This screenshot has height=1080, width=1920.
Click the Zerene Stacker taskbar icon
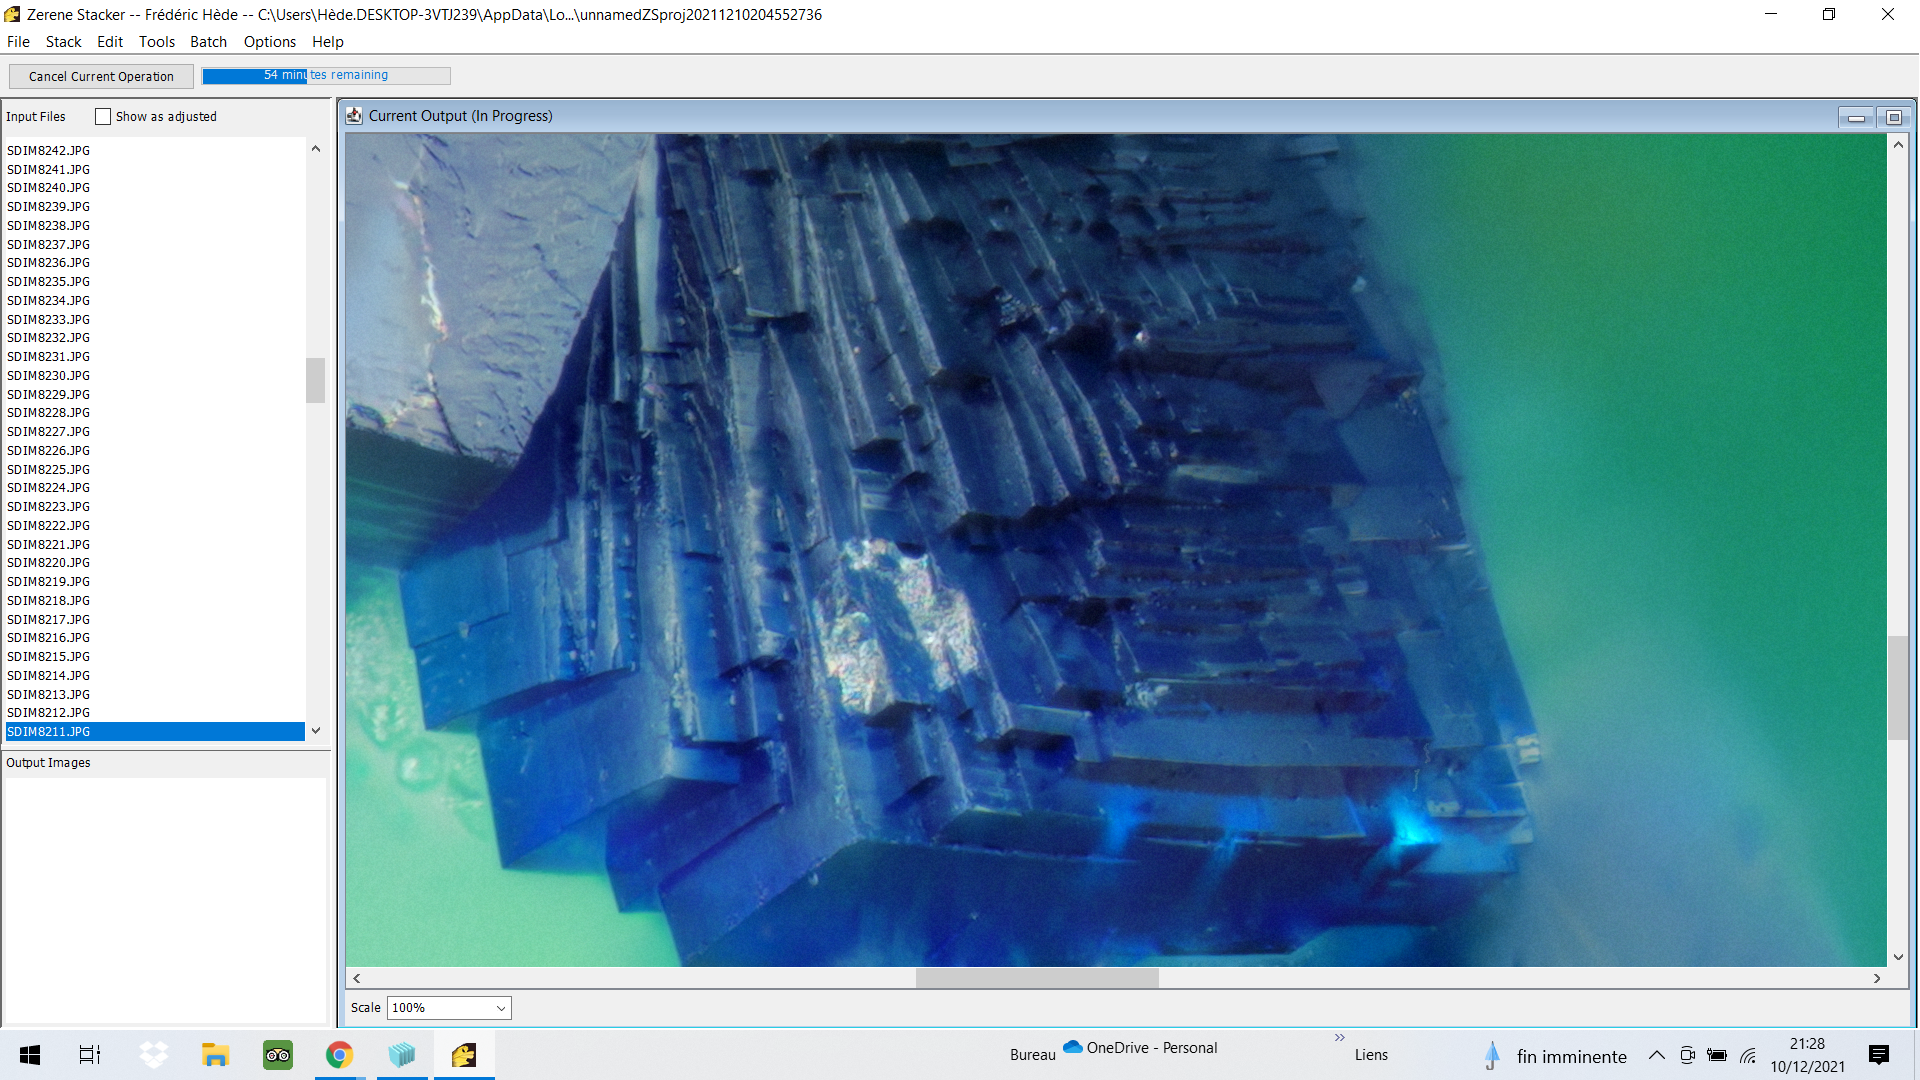click(x=464, y=1055)
